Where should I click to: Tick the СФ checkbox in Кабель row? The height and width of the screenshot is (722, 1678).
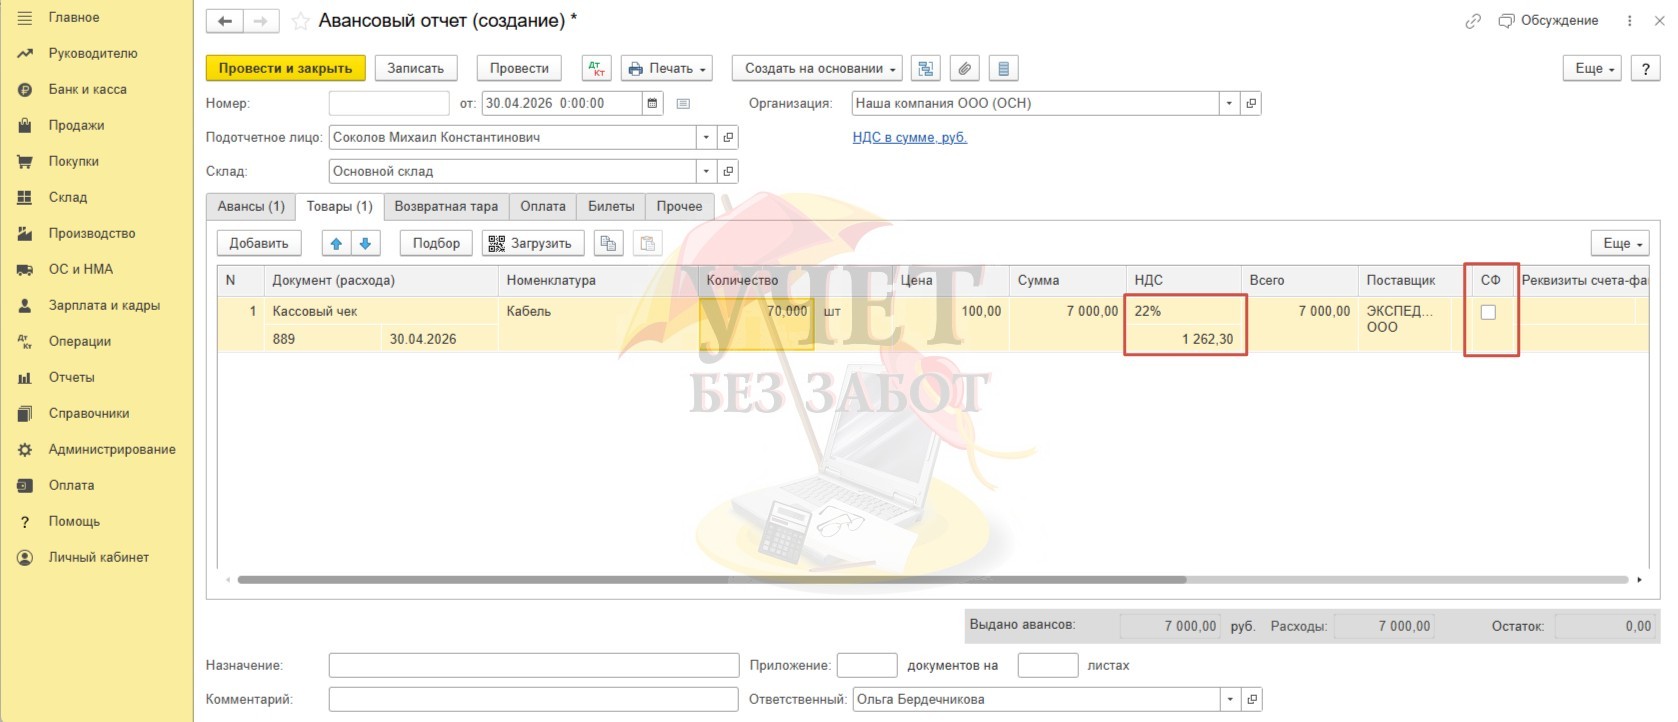(x=1488, y=312)
